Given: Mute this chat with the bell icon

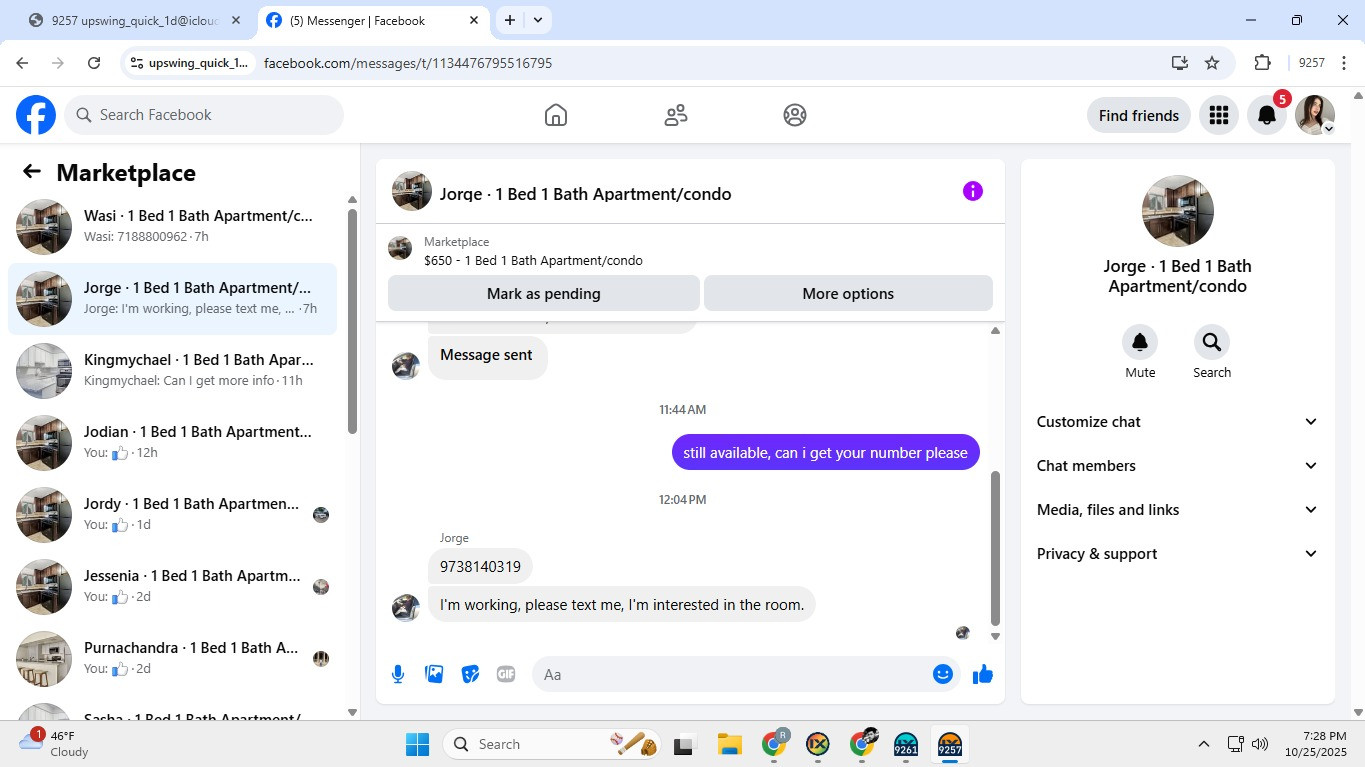Looking at the screenshot, I should coord(1140,343).
